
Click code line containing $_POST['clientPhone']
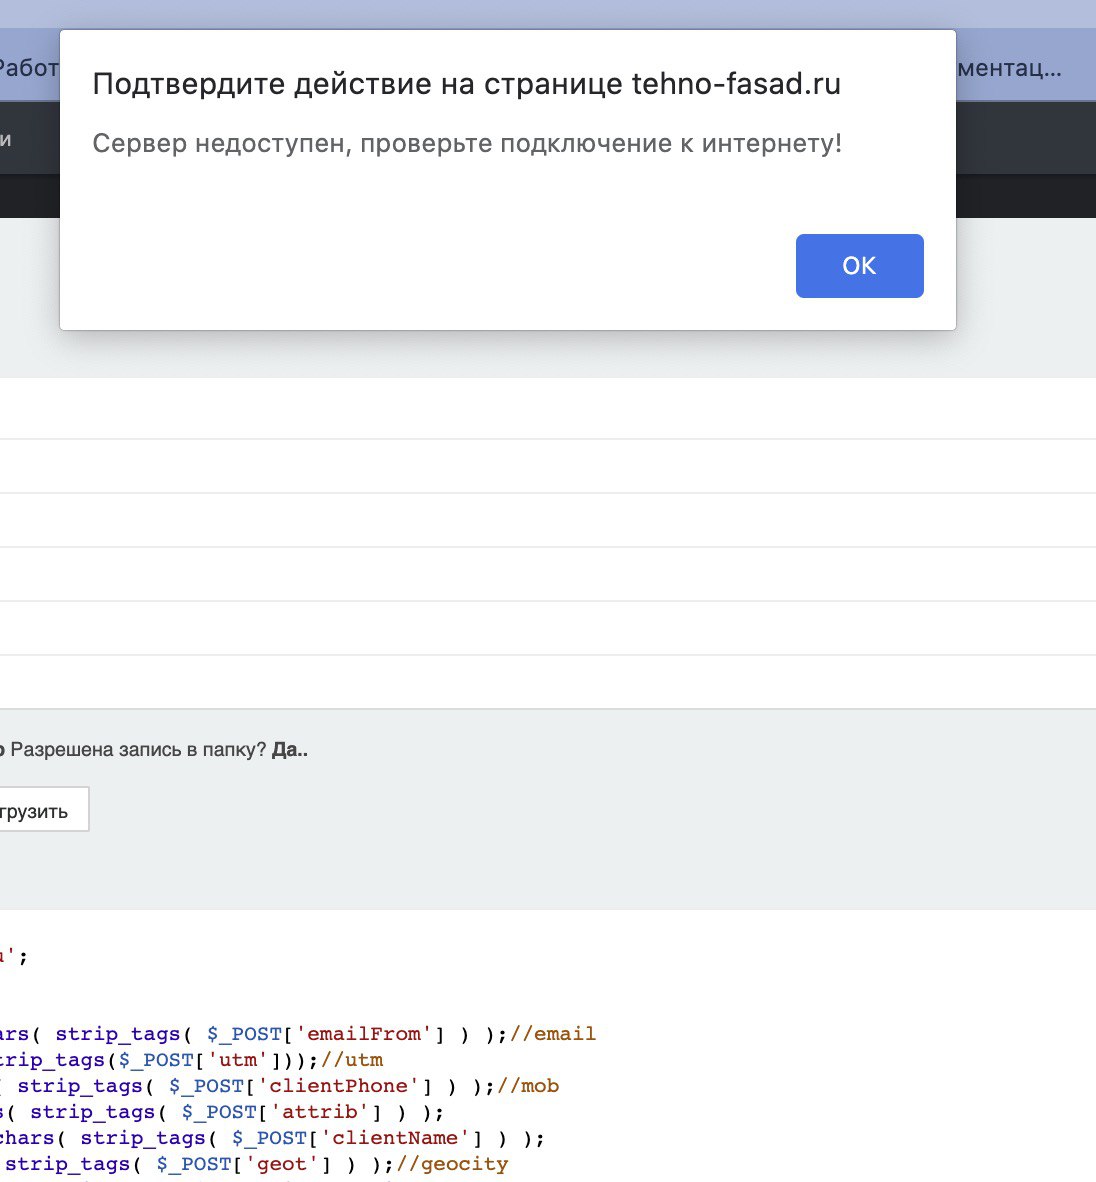[279, 1086]
